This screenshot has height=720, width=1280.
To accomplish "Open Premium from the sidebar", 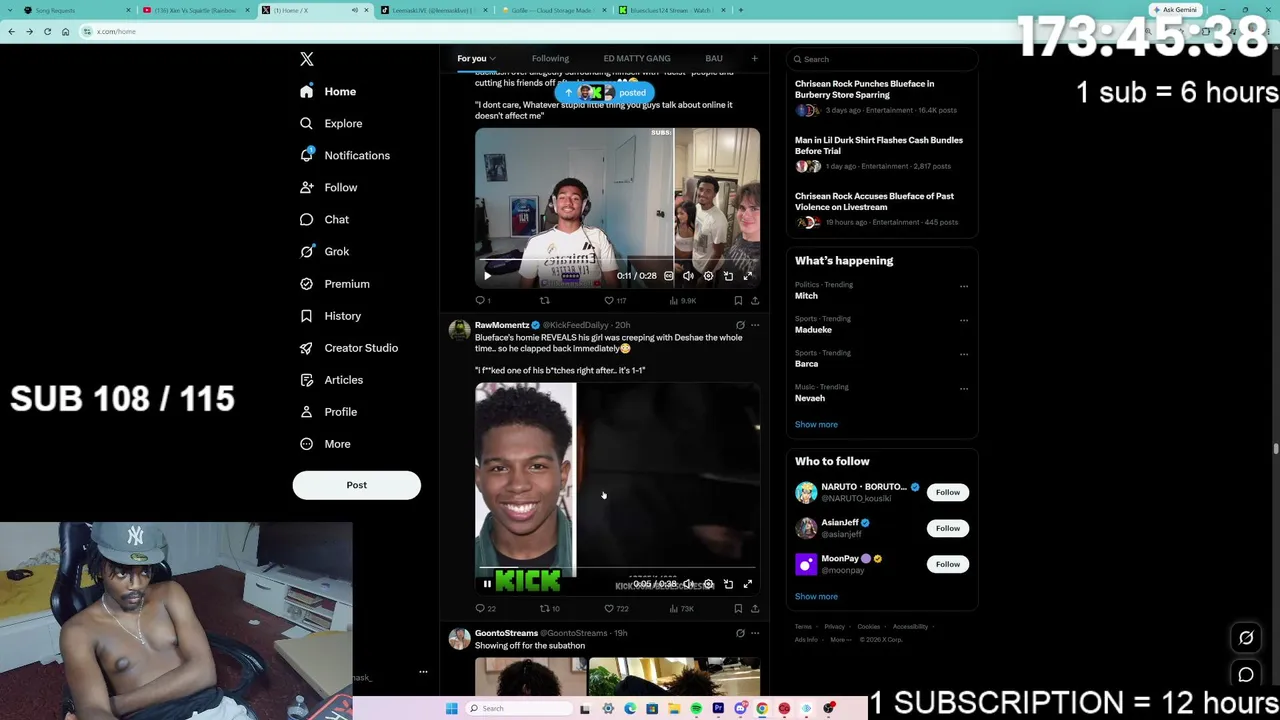I will point(335,283).
